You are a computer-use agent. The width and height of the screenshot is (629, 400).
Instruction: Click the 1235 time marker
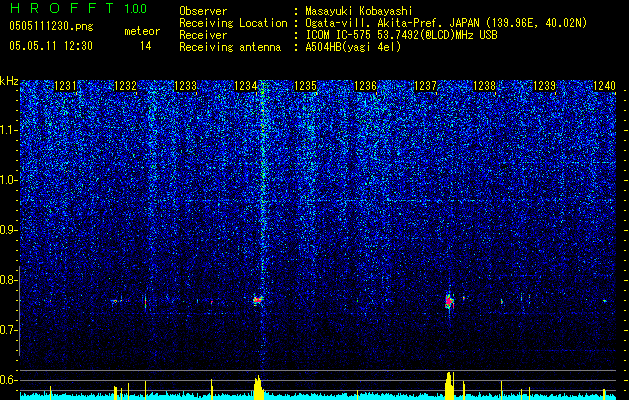click(x=305, y=86)
